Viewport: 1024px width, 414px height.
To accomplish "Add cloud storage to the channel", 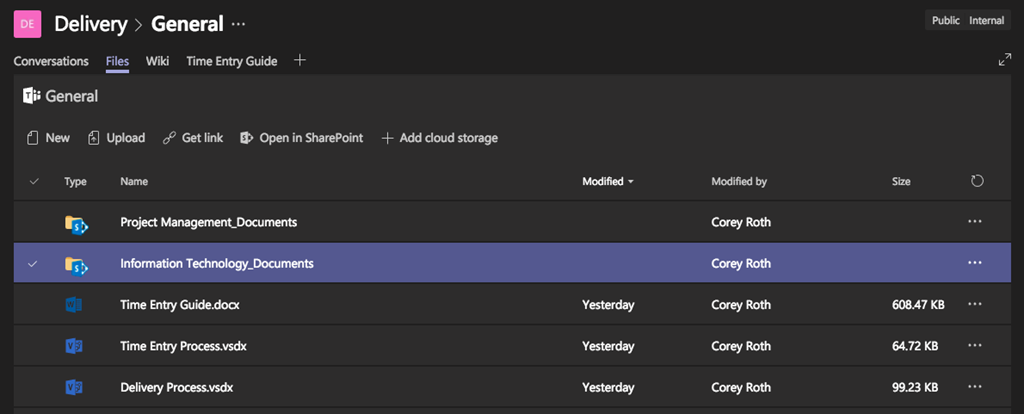I will (x=440, y=138).
